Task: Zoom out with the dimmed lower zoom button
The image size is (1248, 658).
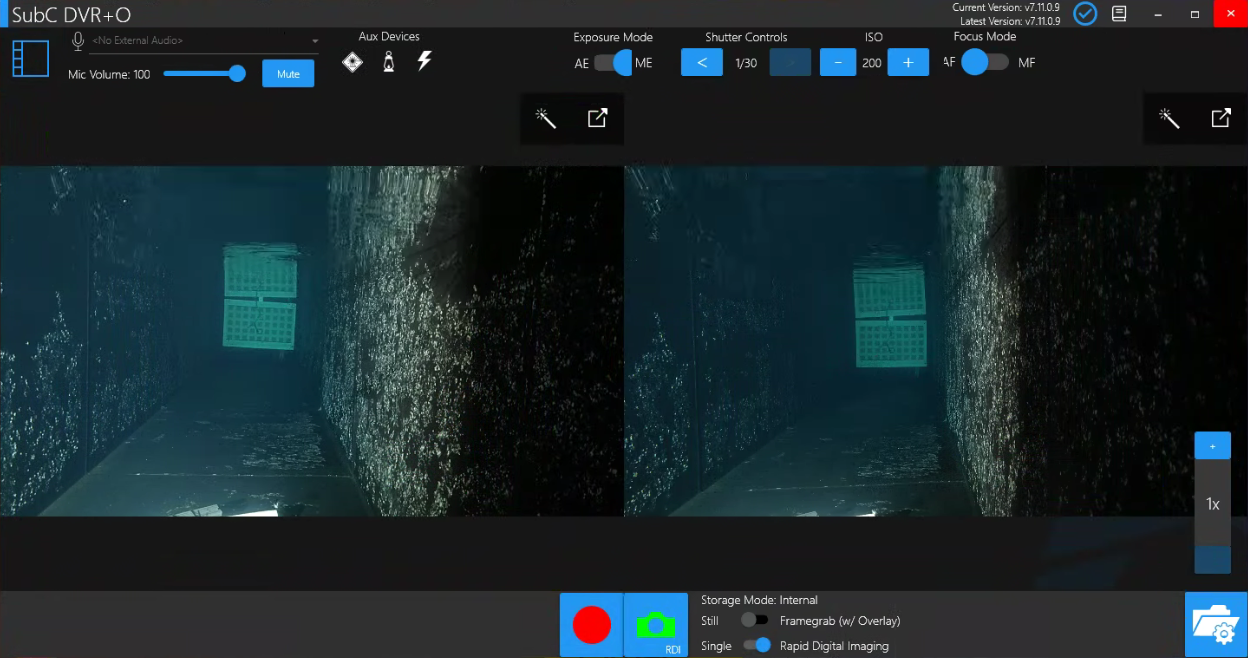Action: [x=1213, y=559]
